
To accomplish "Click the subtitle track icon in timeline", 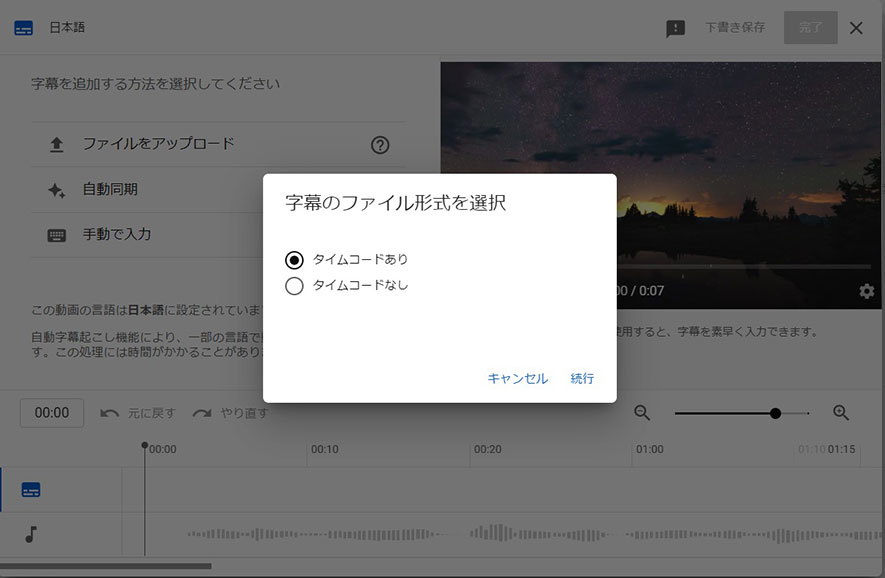I will pyautogui.click(x=30, y=489).
